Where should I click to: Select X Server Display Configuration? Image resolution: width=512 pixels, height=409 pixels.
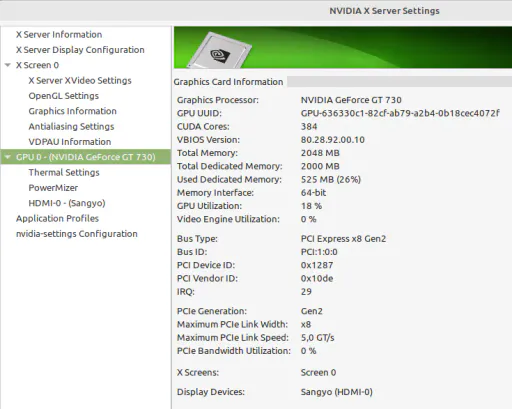80,50
